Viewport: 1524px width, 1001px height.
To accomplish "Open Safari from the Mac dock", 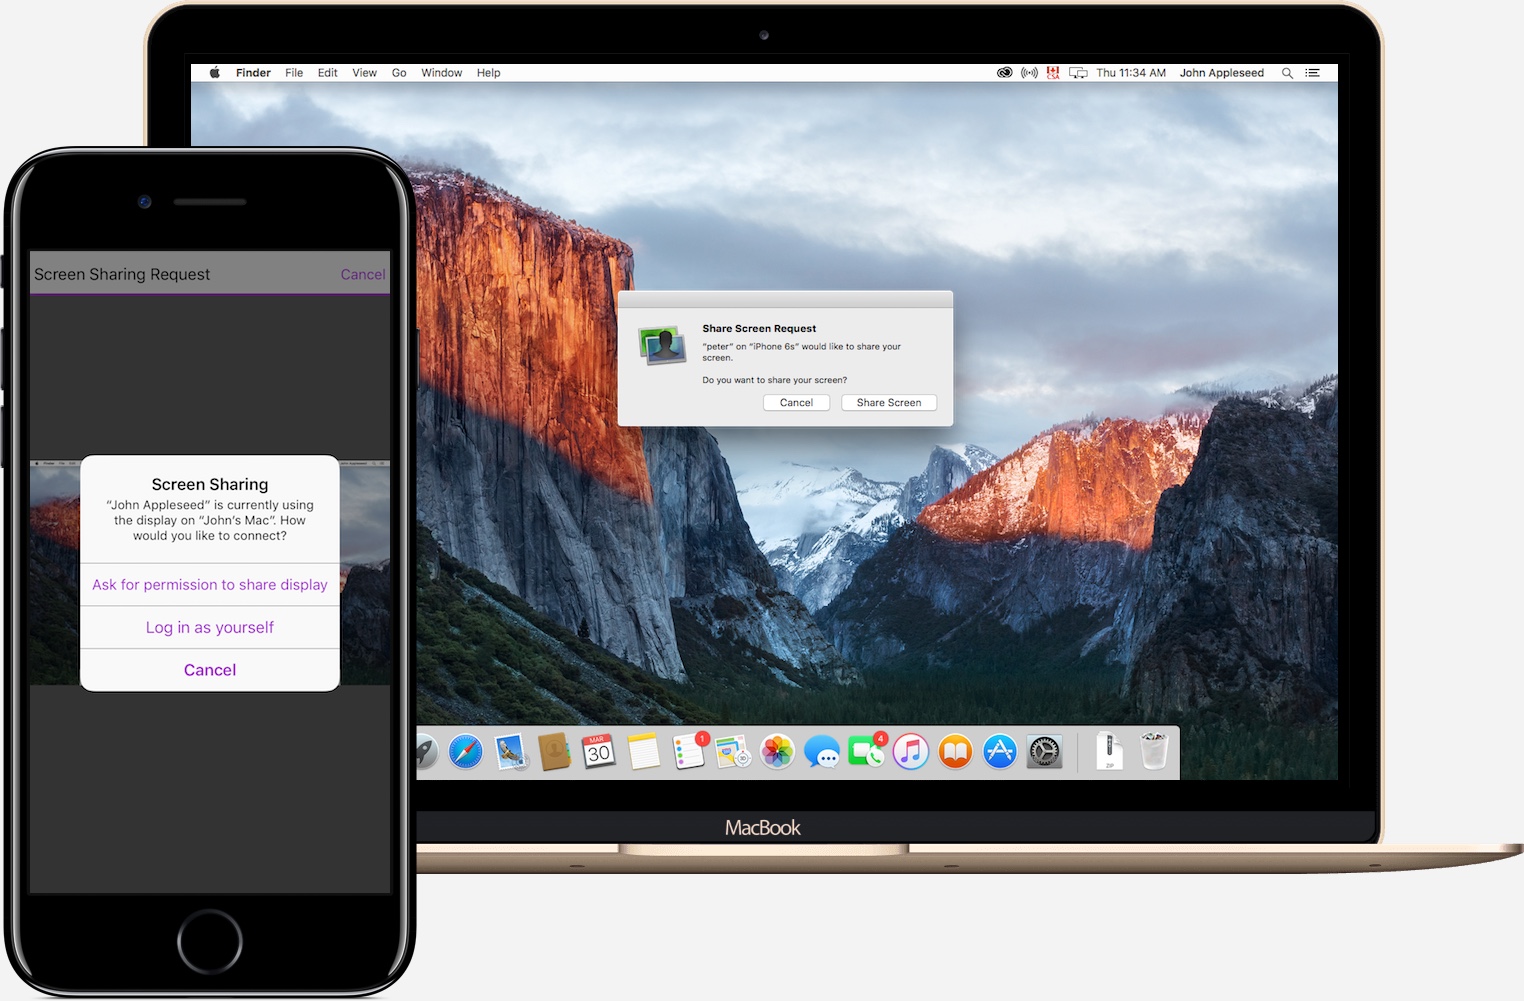I will [466, 752].
